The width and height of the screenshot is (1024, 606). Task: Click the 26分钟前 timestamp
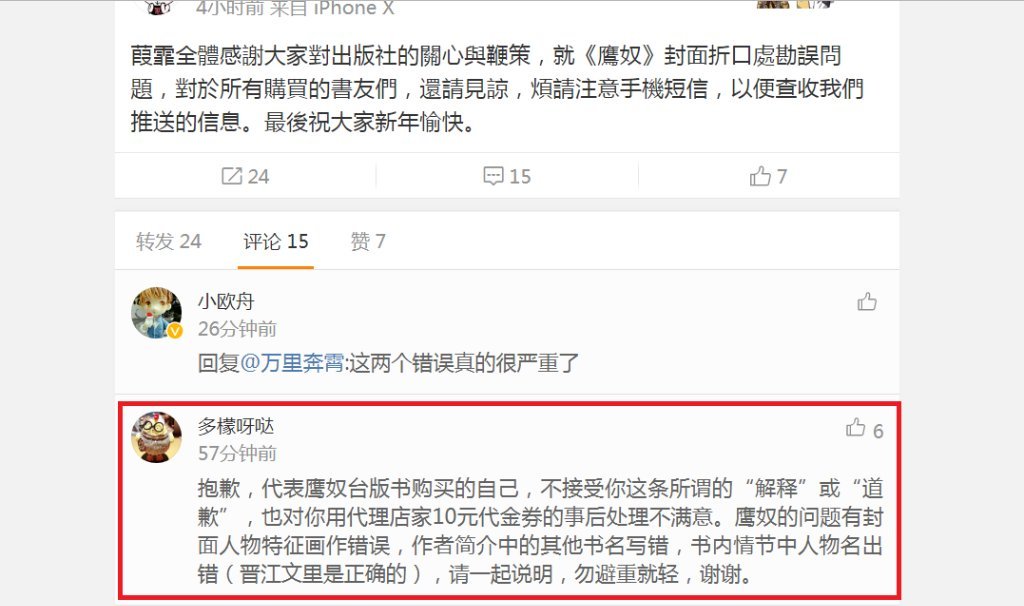(237, 328)
